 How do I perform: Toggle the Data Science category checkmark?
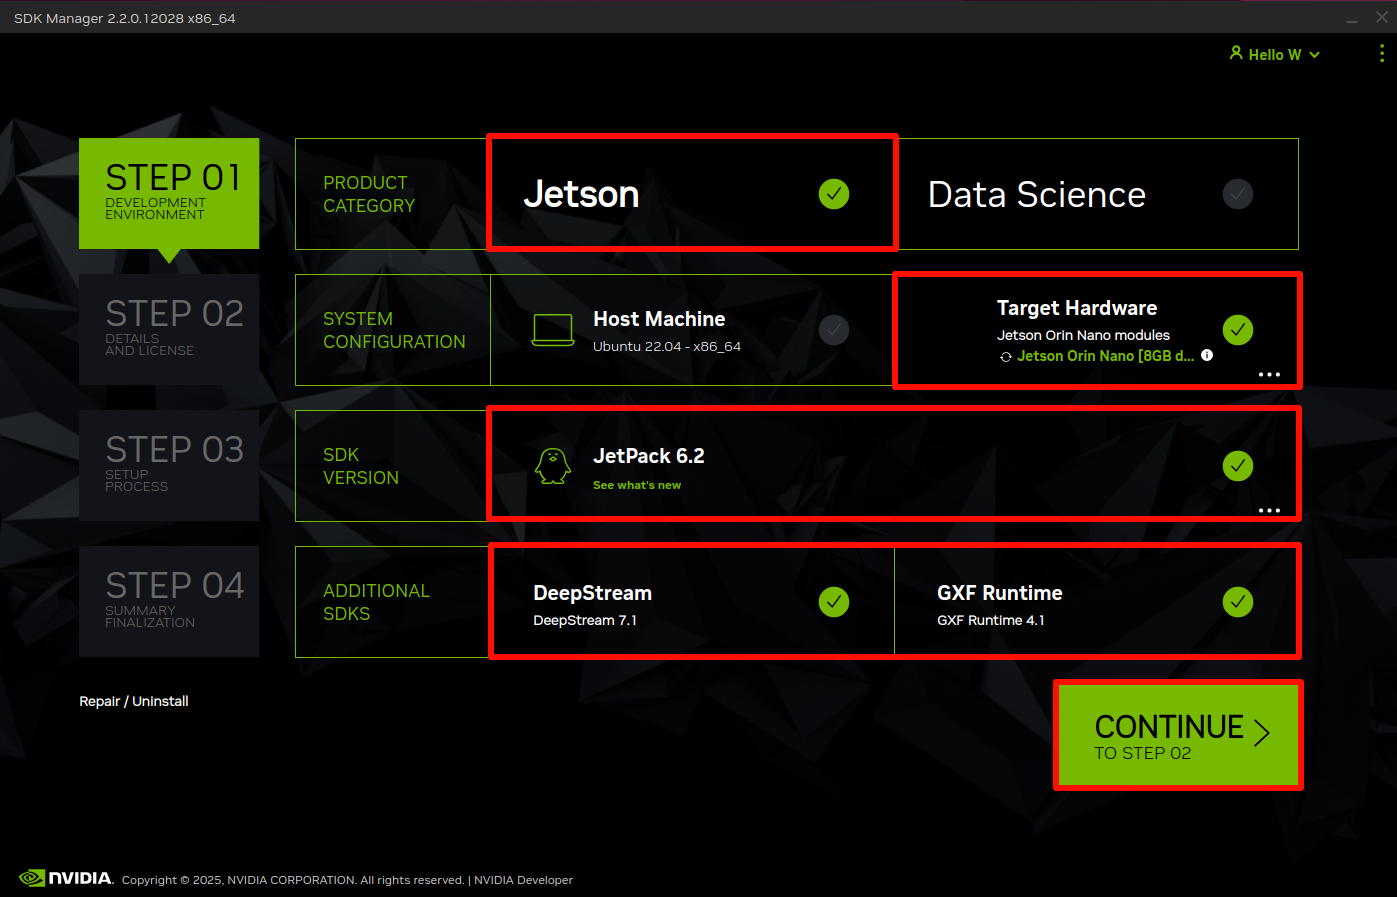click(1238, 194)
